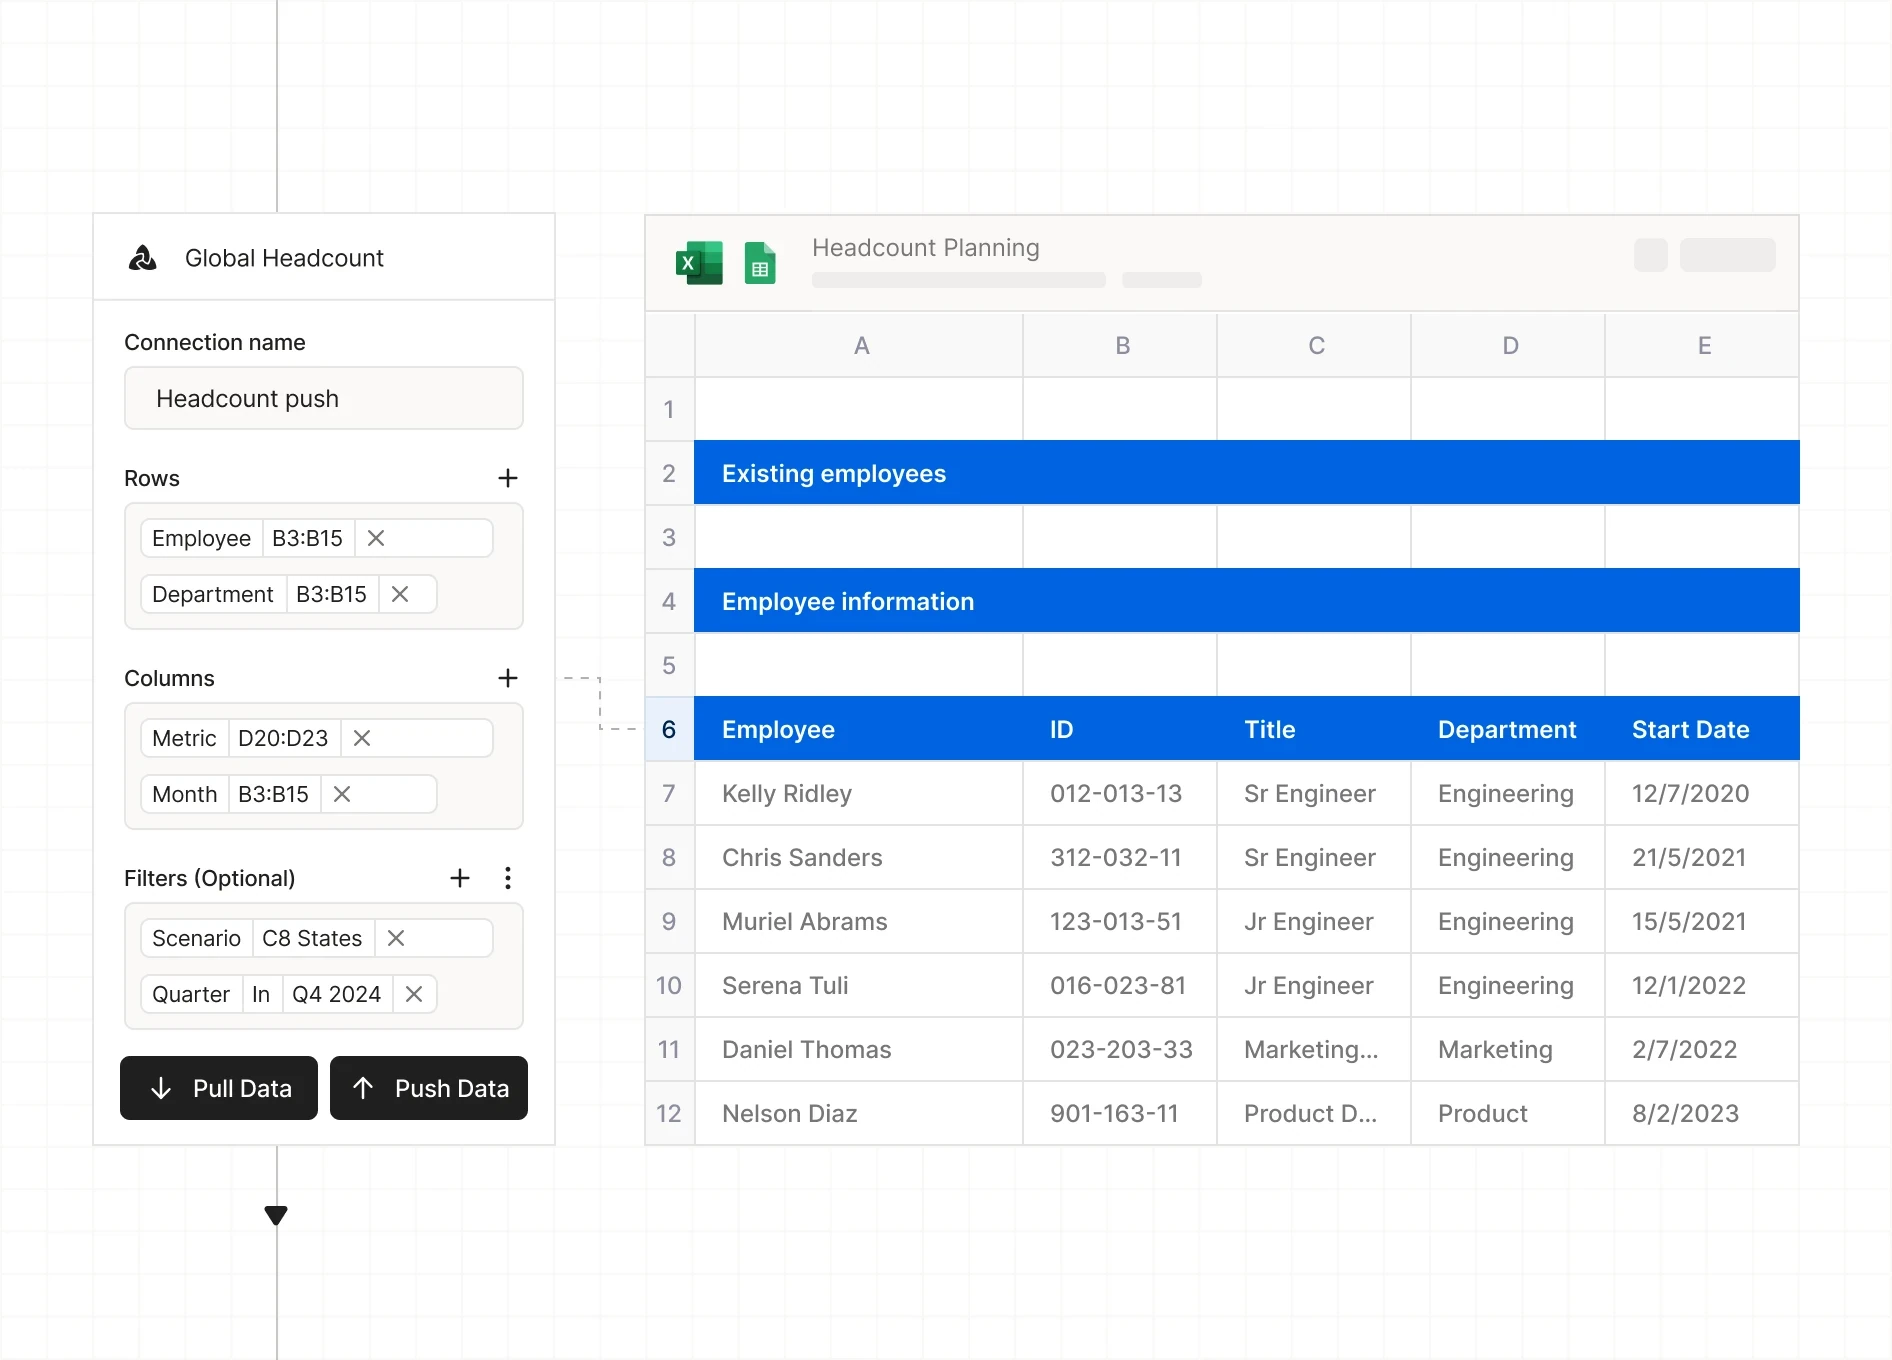The height and width of the screenshot is (1360, 1892).
Task: Add a new Rows entry with plus
Action: pos(508,478)
